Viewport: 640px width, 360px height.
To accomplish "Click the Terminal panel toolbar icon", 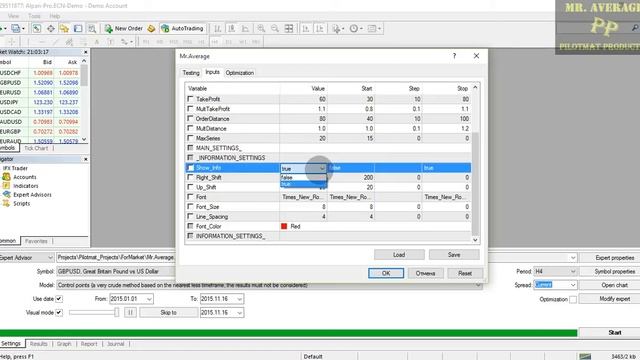I will tap(78, 29).
